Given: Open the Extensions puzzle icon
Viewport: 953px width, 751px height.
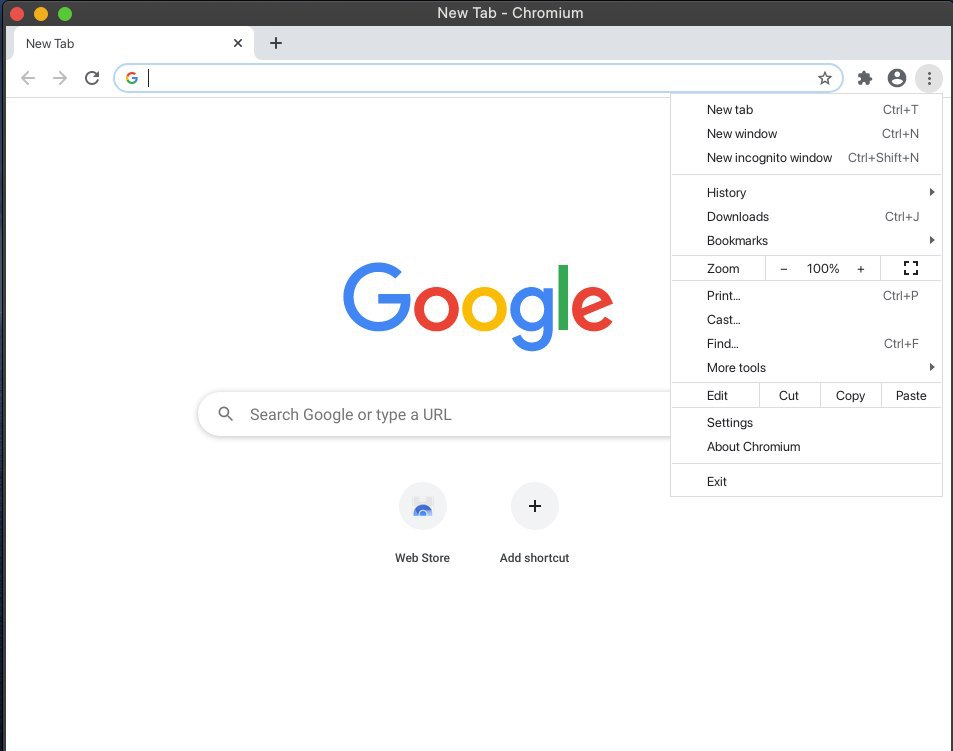Looking at the screenshot, I should (x=864, y=78).
